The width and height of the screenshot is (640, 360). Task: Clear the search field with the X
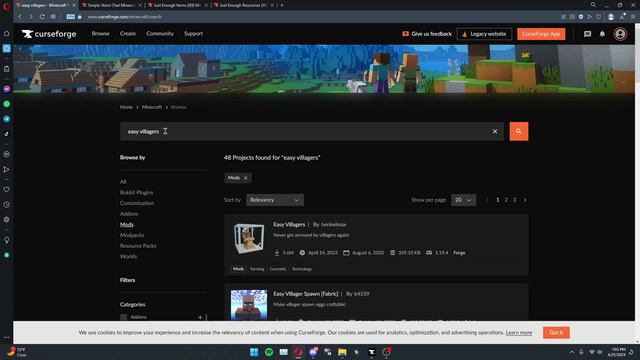[495, 131]
